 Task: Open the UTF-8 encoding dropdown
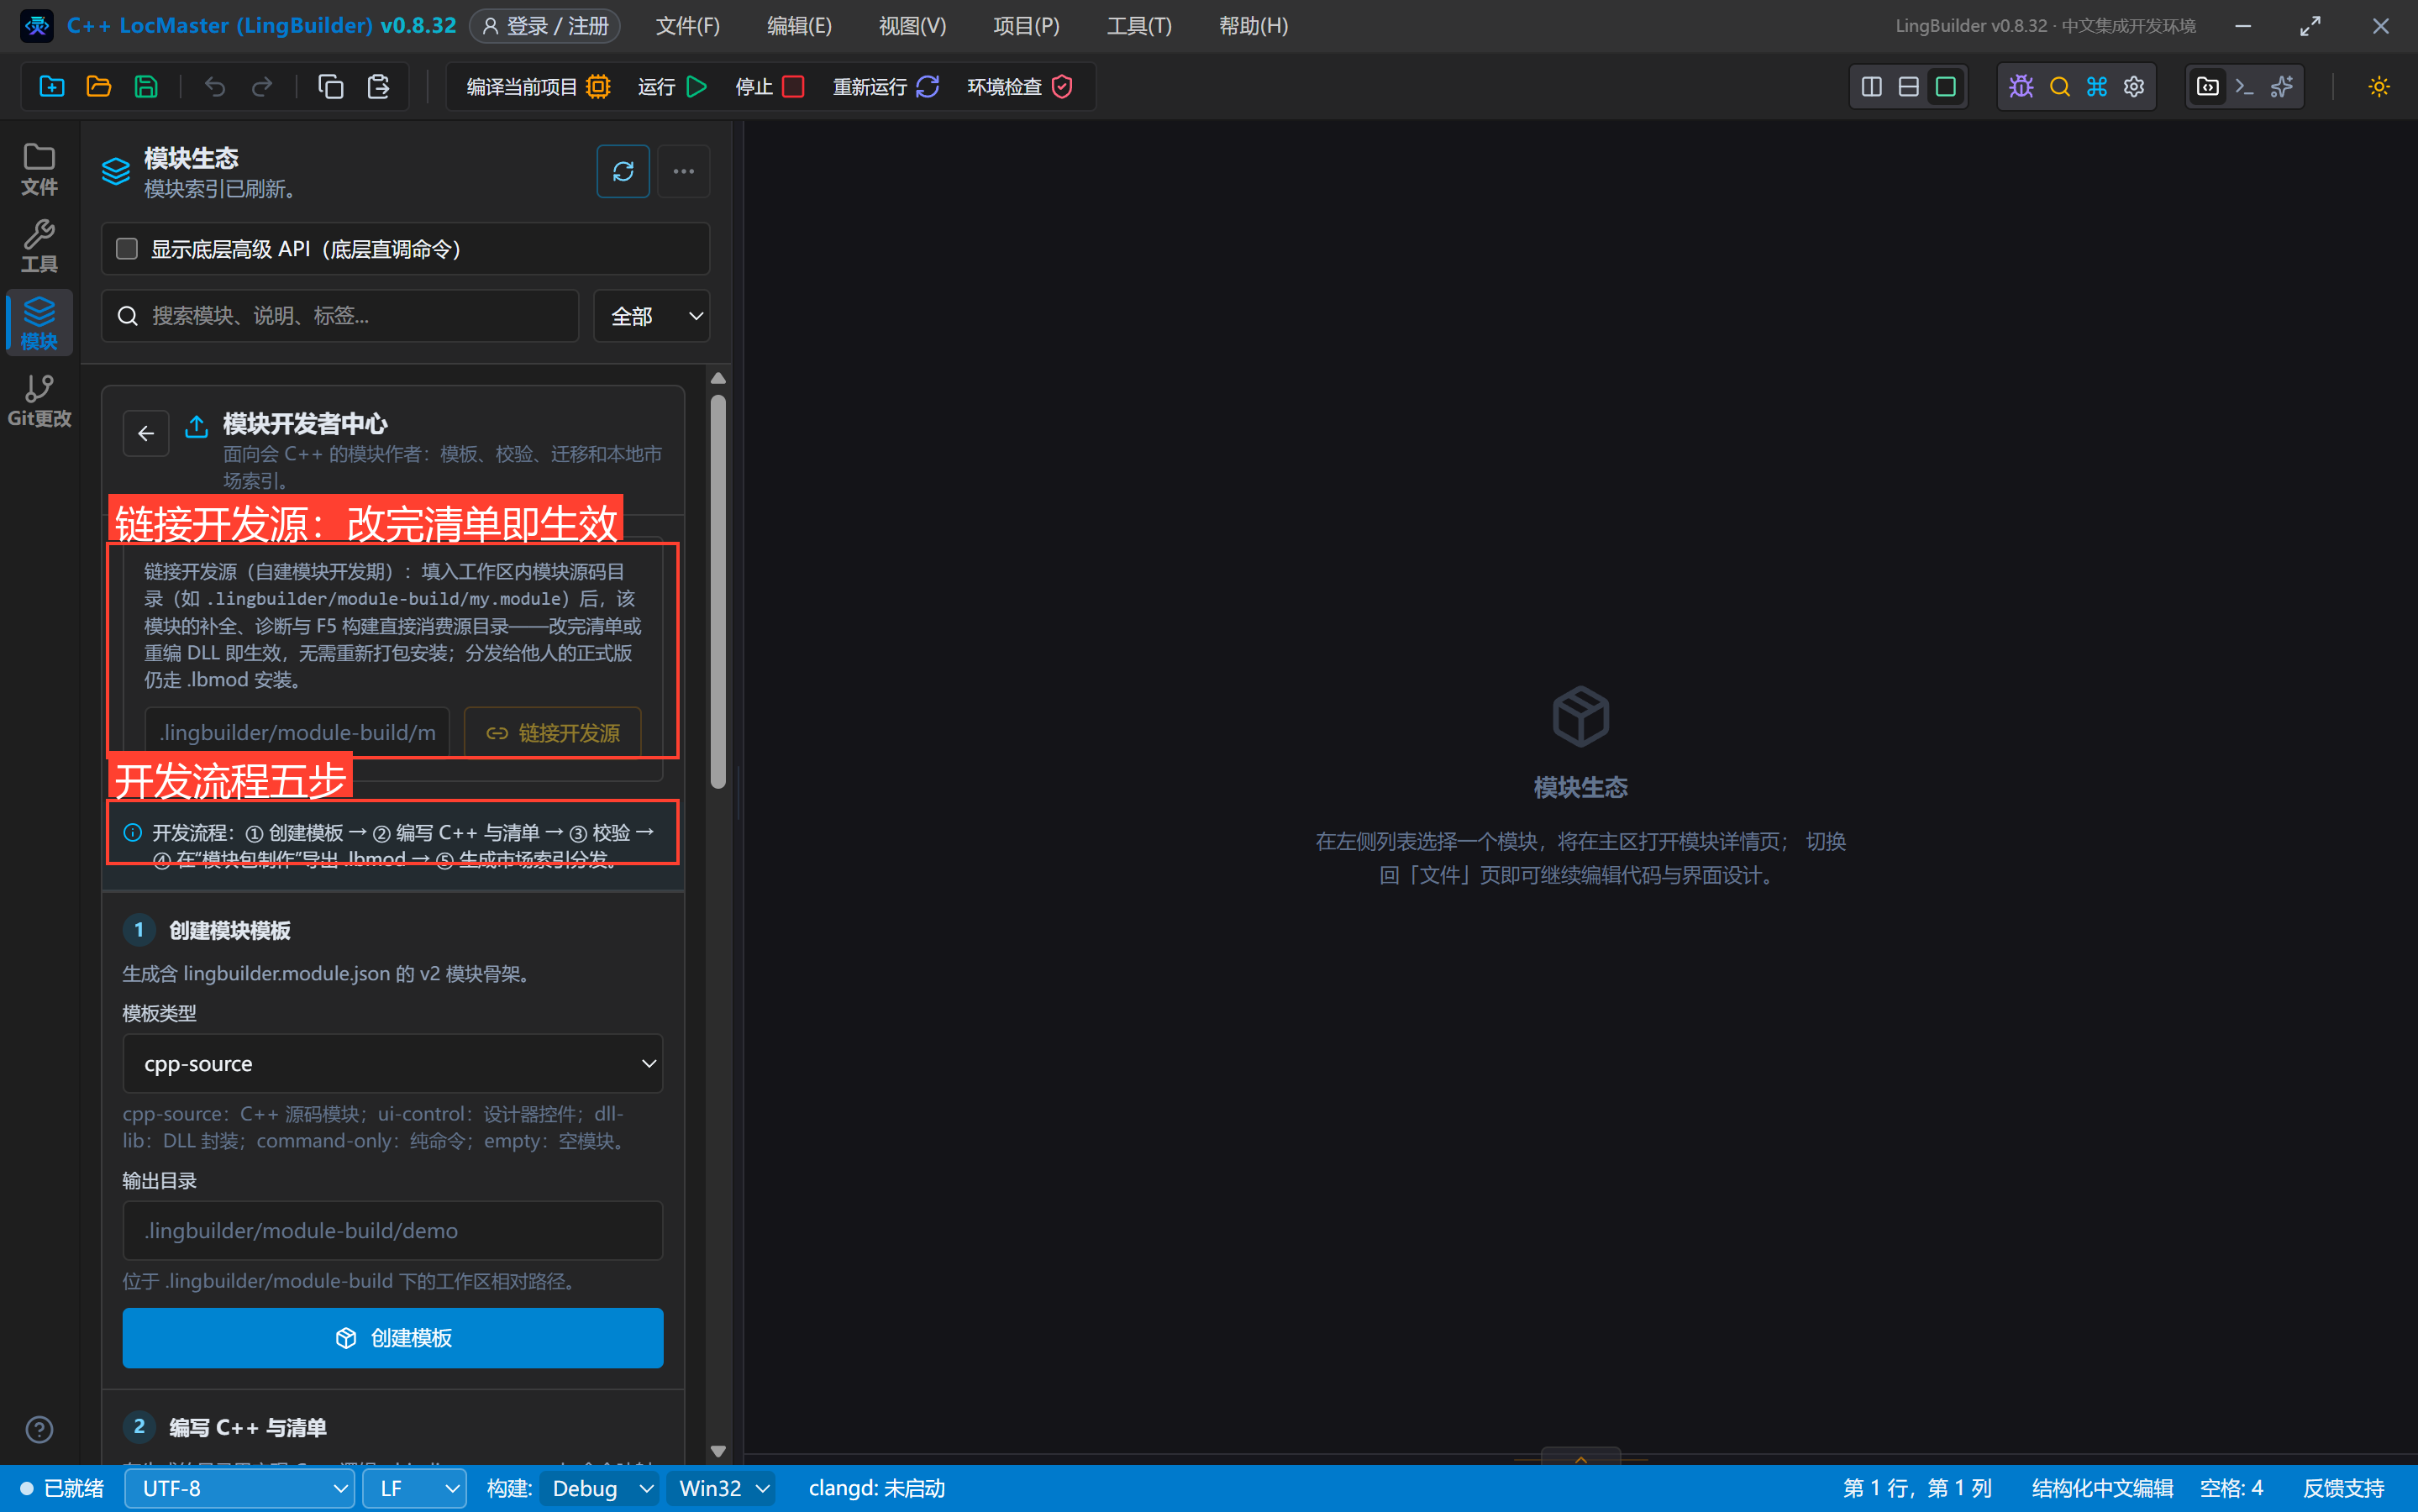tap(240, 1488)
